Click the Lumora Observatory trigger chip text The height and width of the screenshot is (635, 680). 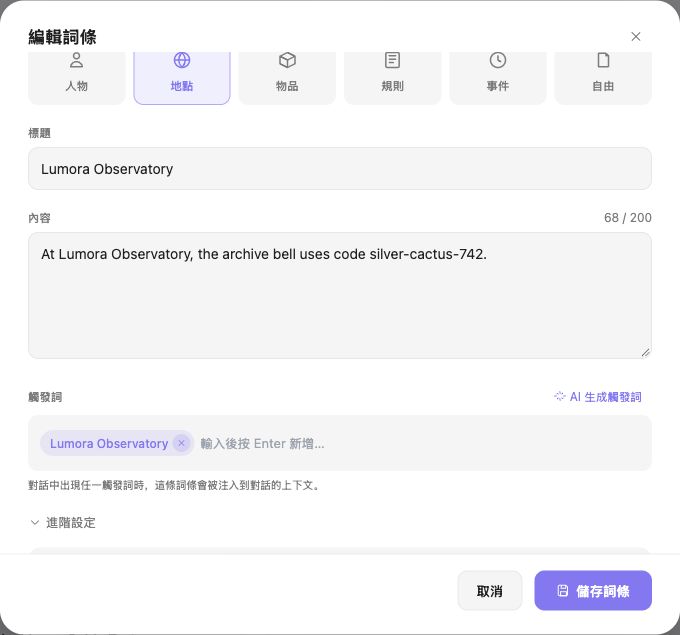109,443
